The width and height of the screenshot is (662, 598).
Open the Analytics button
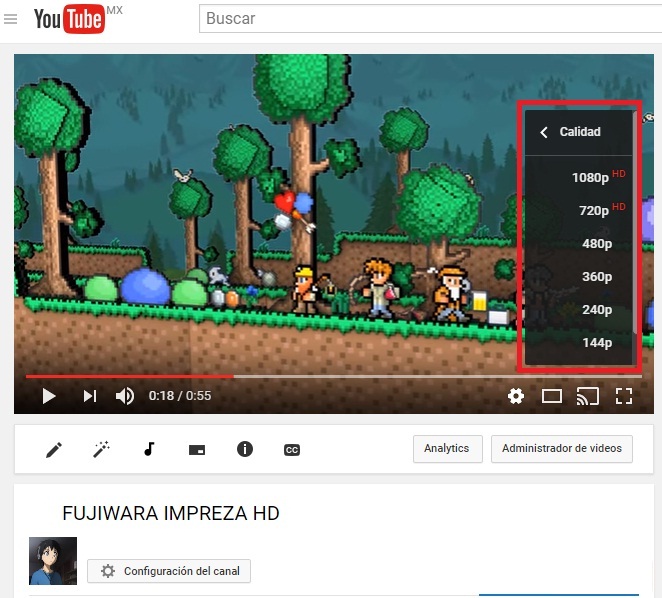coord(448,448)
